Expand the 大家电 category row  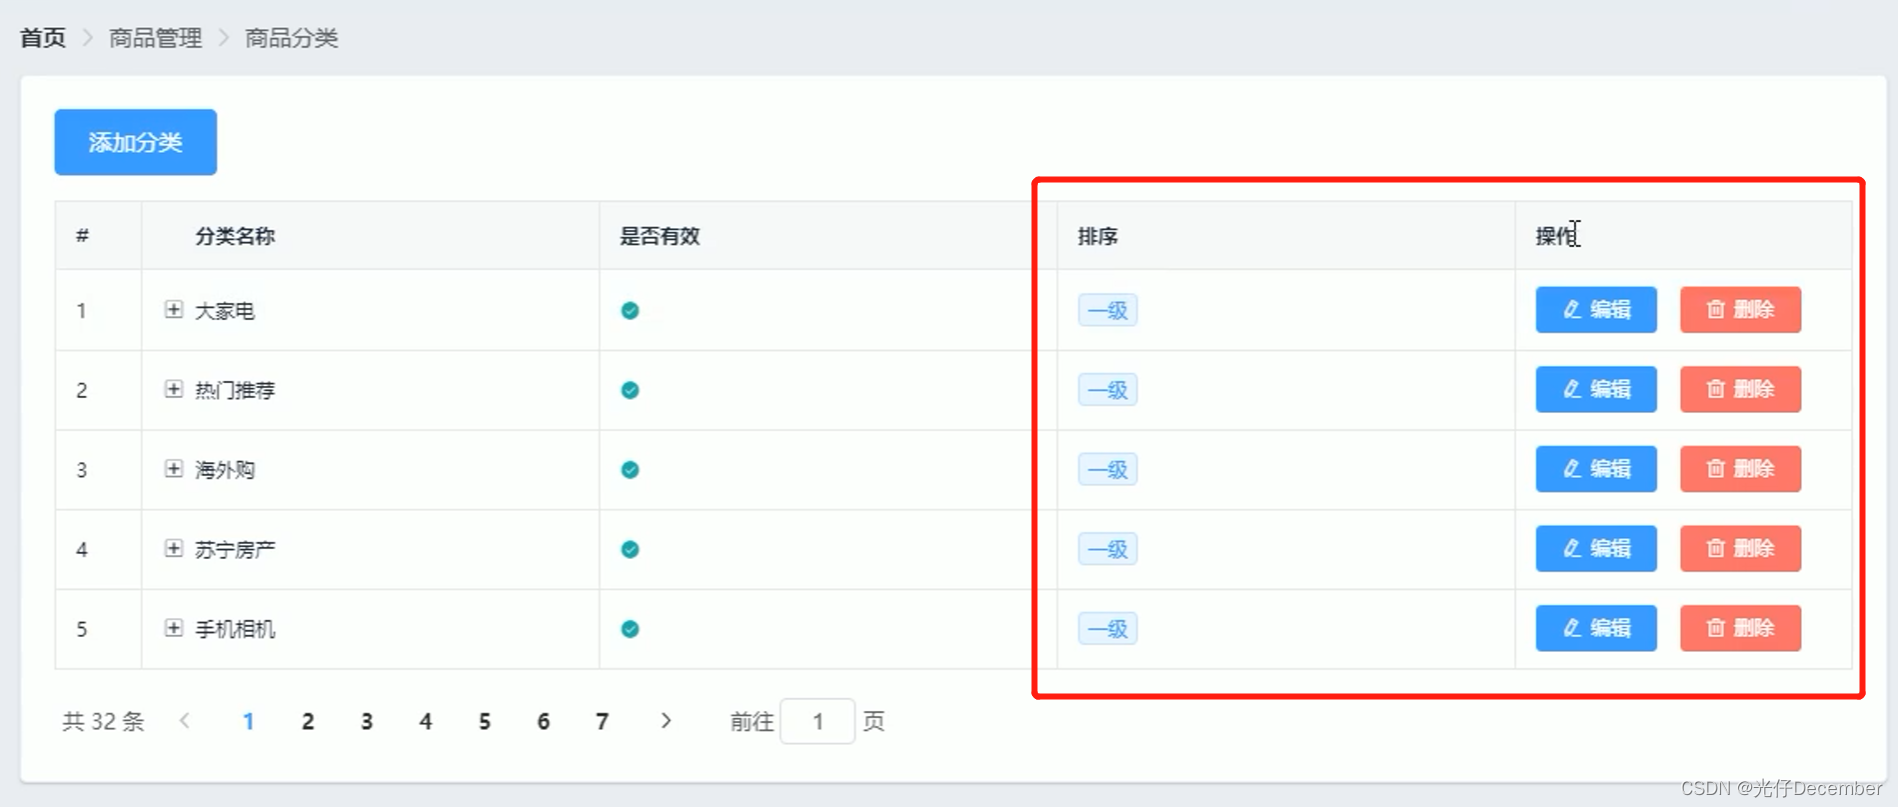click(x=174, y=310)
